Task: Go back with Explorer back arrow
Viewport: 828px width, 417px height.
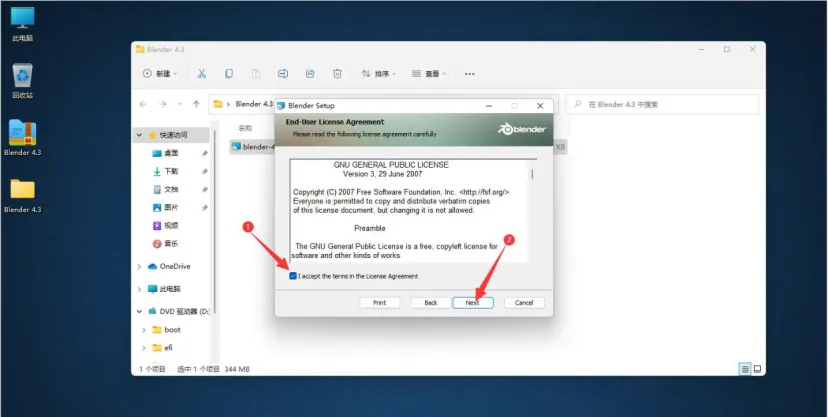Action: (143, 105)
